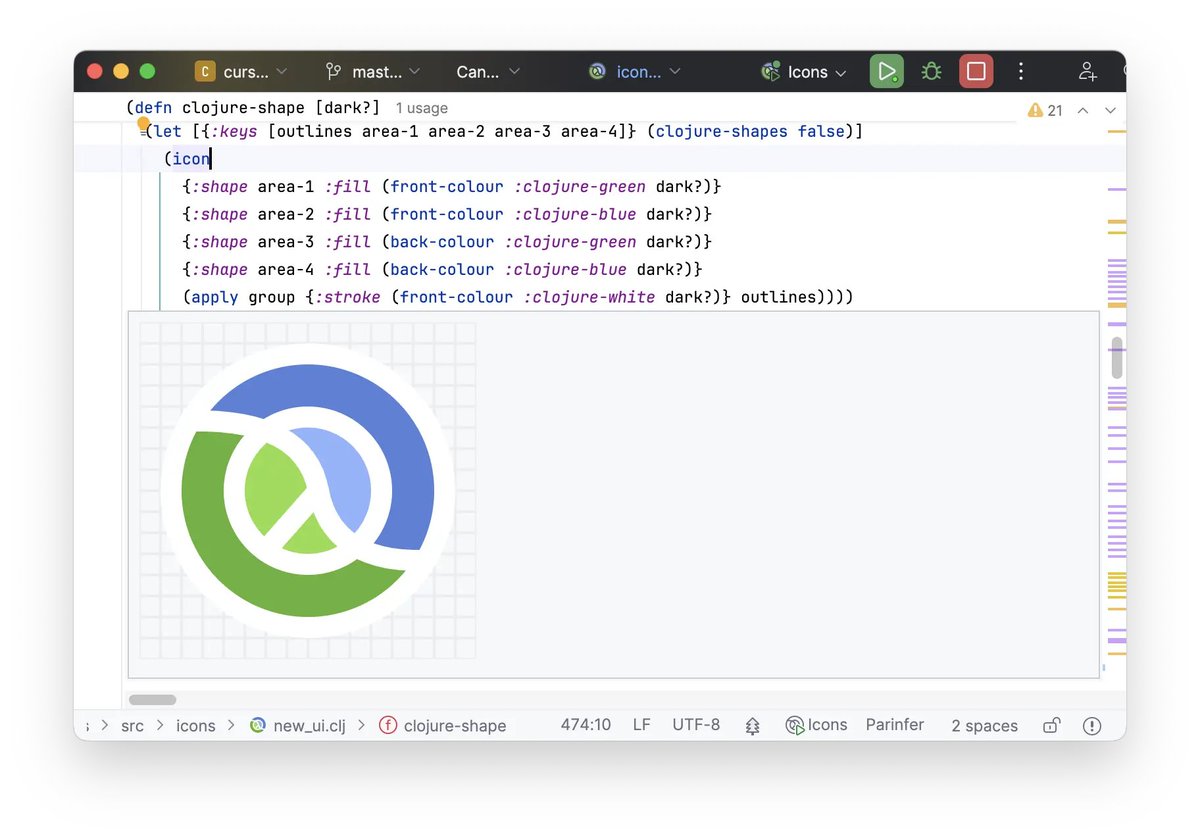
Task: Open the more actions menu (three dots)
Action: 1021,71
